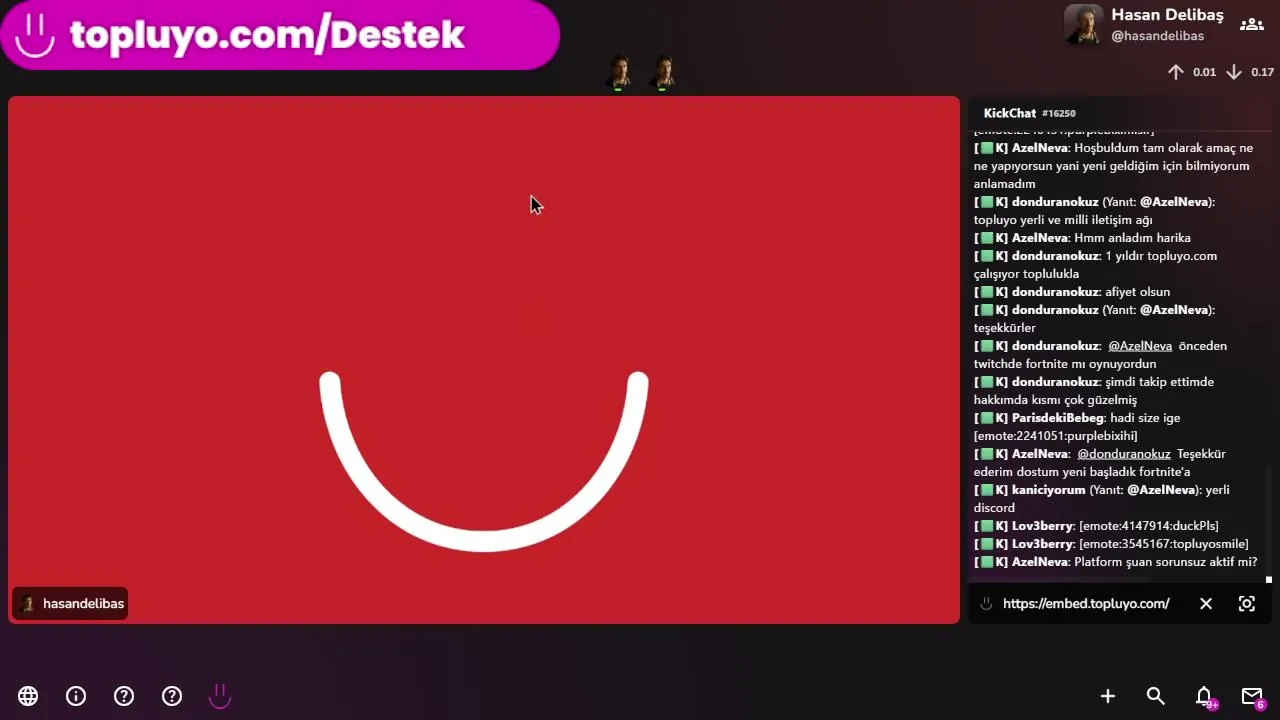Click the hasandelibas stream name tag

click(70, 604)
